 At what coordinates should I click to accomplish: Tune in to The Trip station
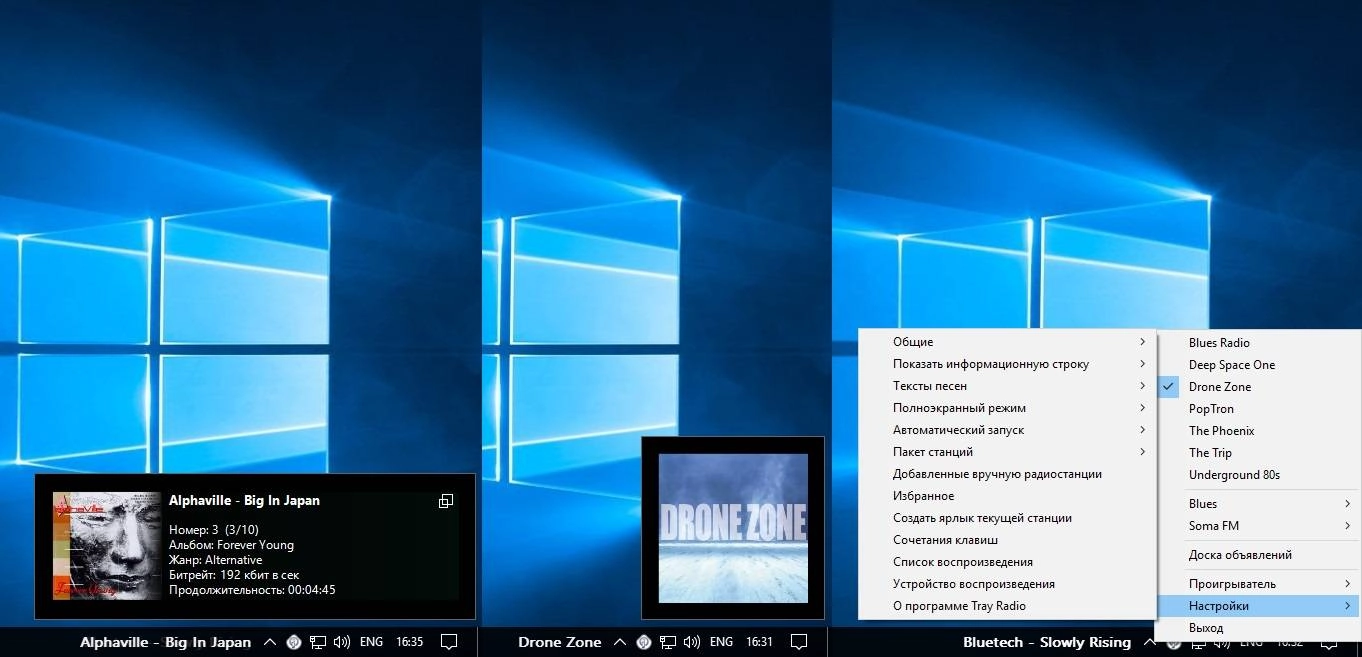(1259, 453)
